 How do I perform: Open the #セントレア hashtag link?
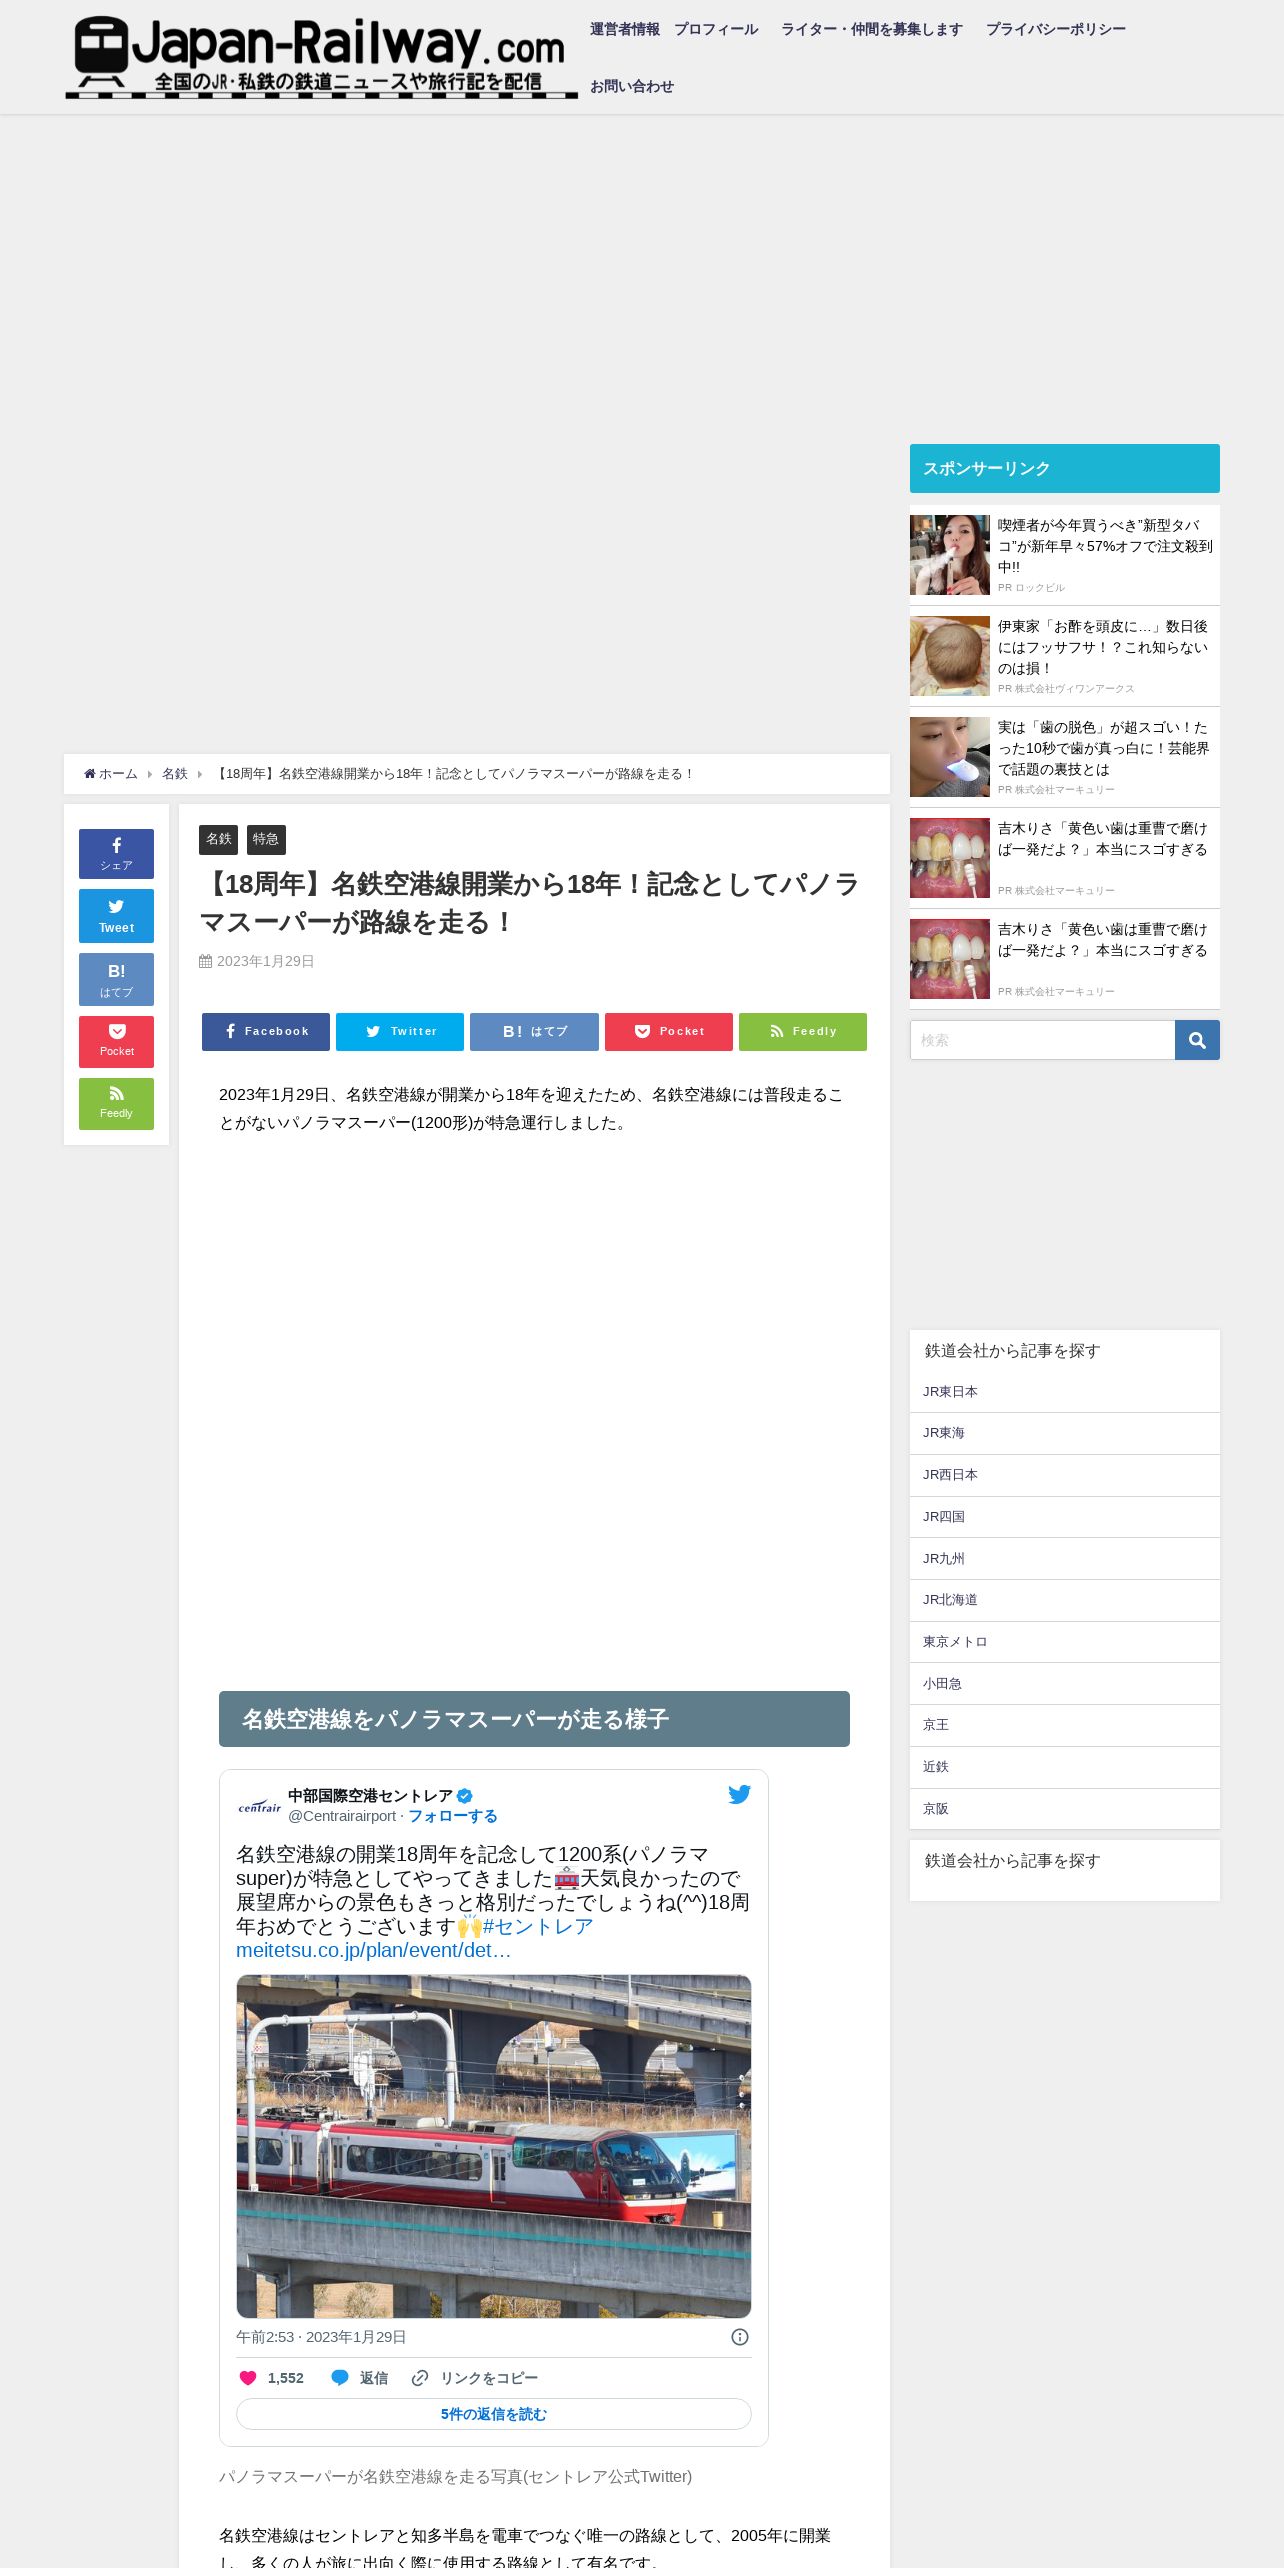pos(538,1927)
